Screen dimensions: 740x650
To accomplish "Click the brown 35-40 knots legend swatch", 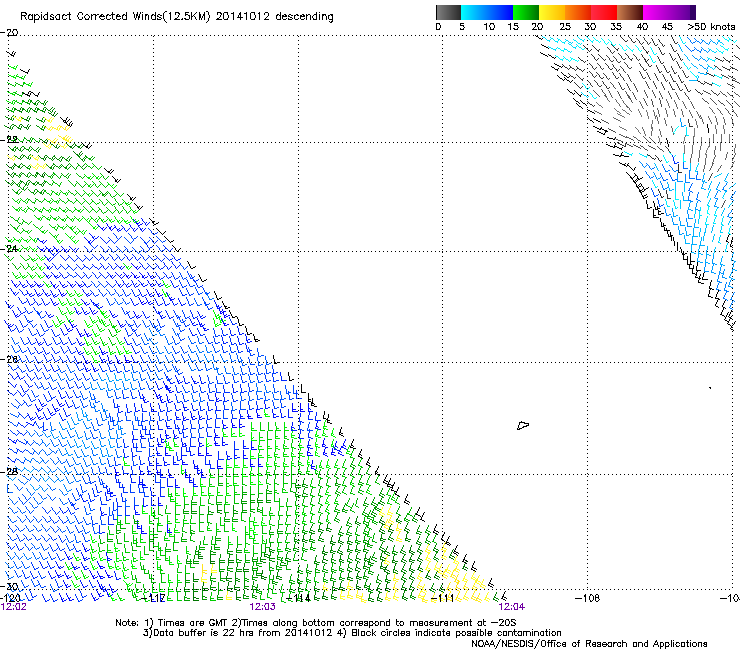I will click(x=630, y=12).
